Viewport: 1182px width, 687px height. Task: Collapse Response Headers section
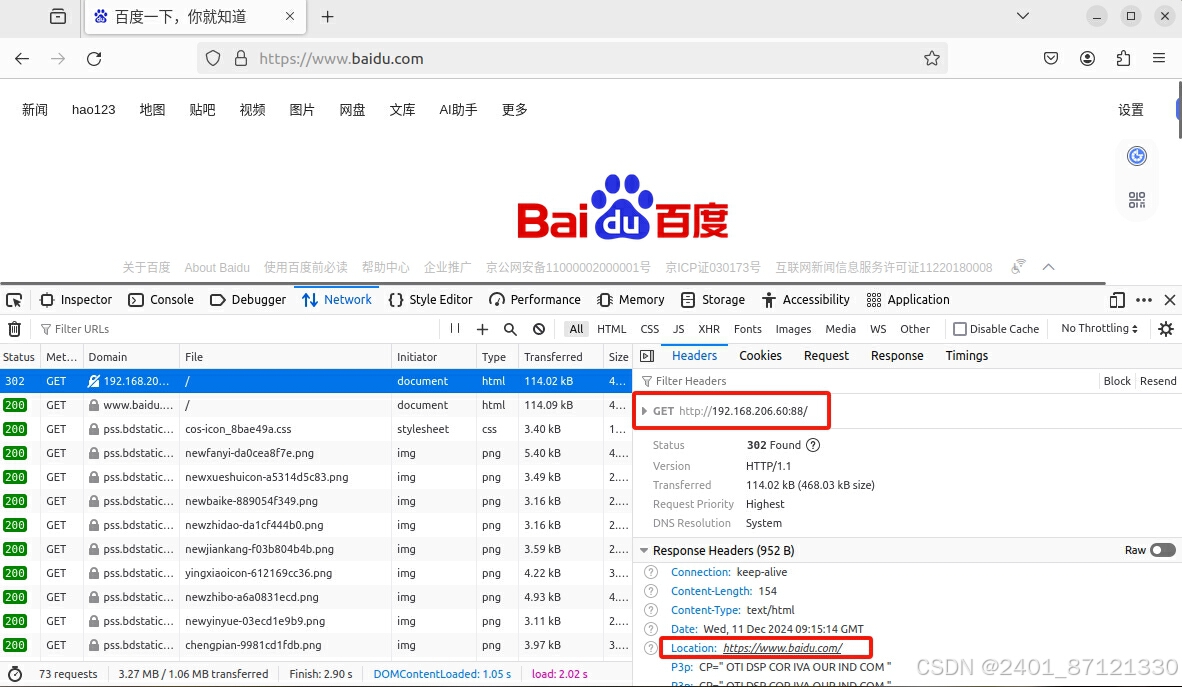click(644, 551)
